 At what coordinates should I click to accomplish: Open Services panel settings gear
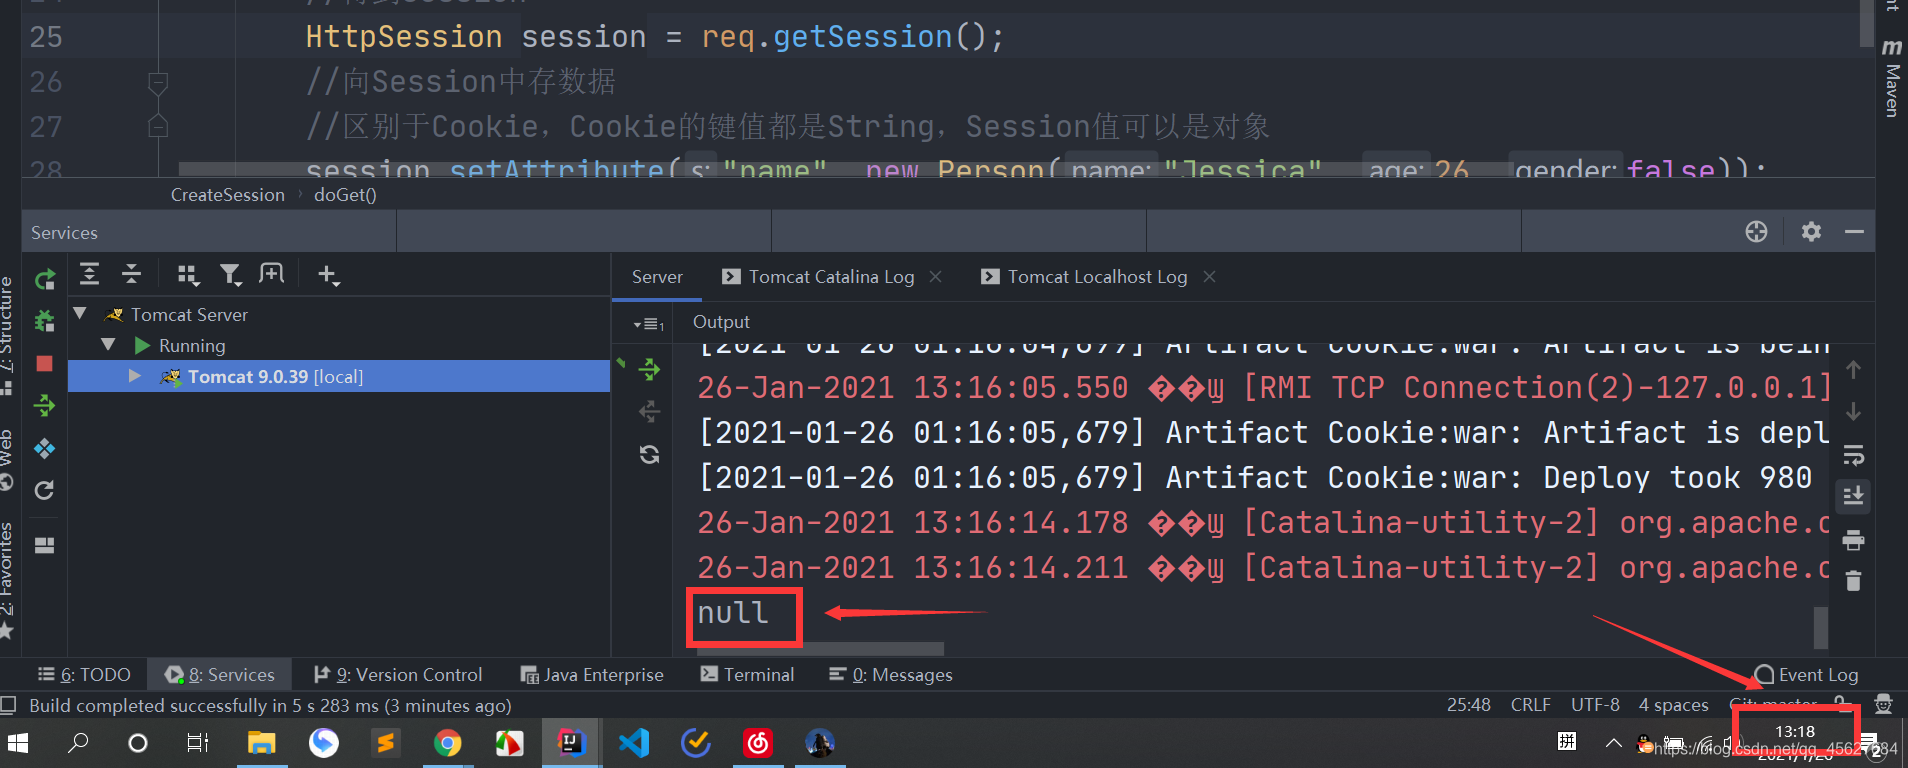coord(1811,232)
